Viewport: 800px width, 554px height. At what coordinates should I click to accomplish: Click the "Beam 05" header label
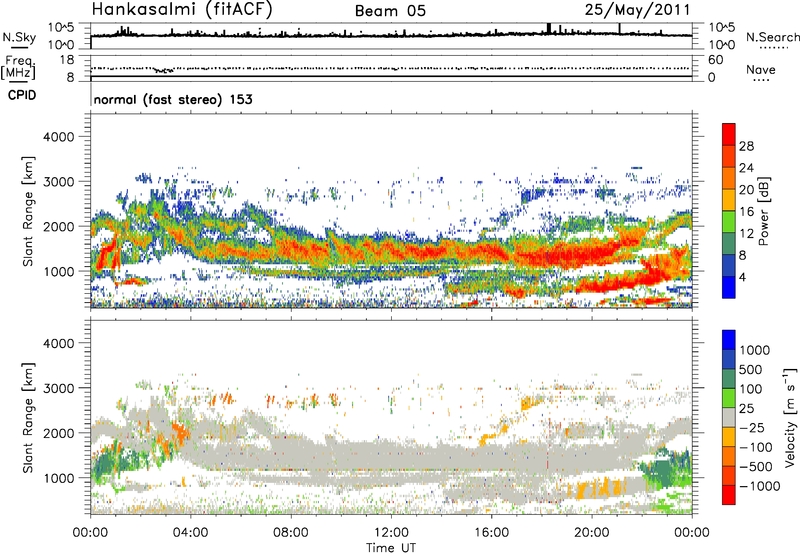(x=390, y=11)
